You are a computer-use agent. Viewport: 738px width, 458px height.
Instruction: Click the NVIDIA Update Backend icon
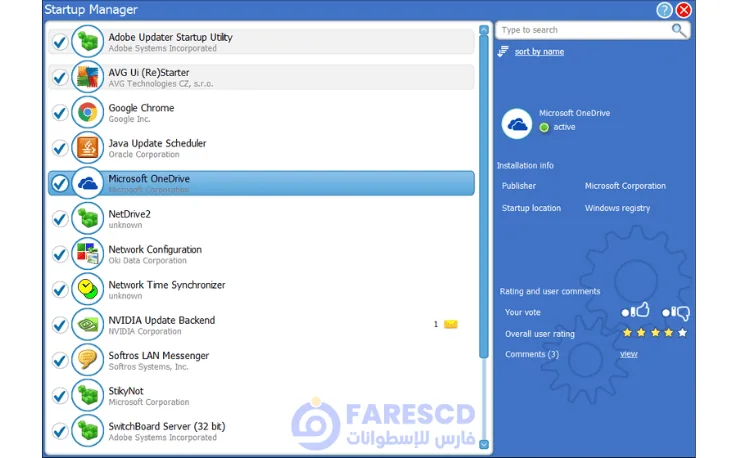pyautogui.click(x=88, y=324)
